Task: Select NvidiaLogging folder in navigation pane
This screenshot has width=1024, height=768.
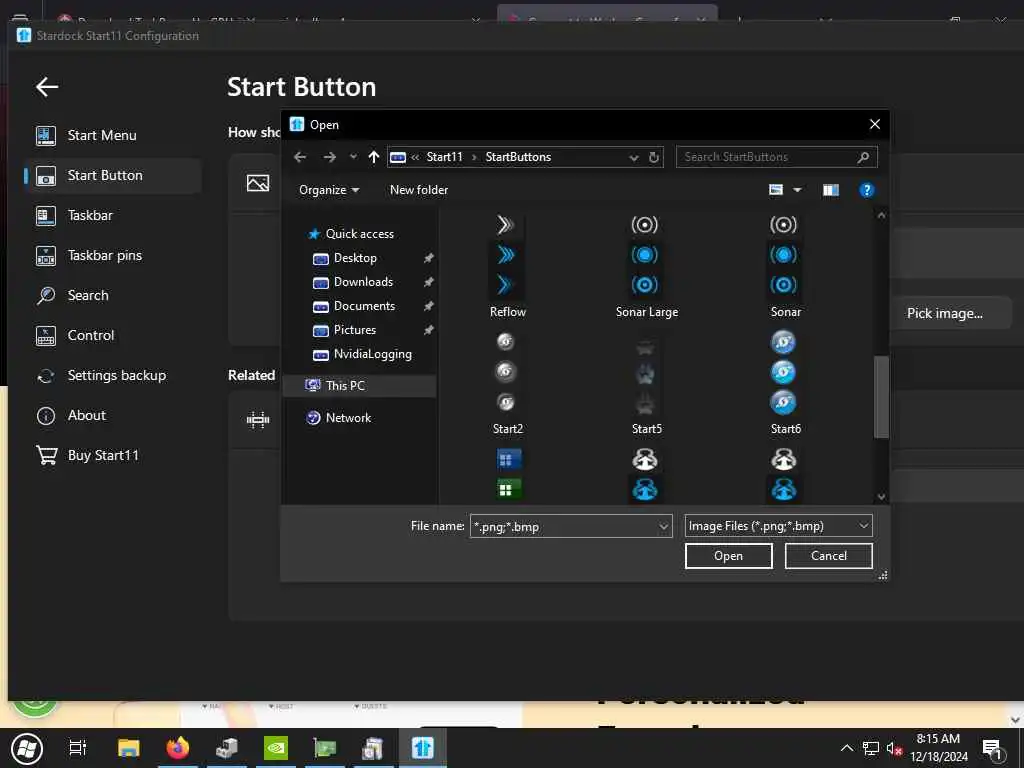Action: coord(372,354)
